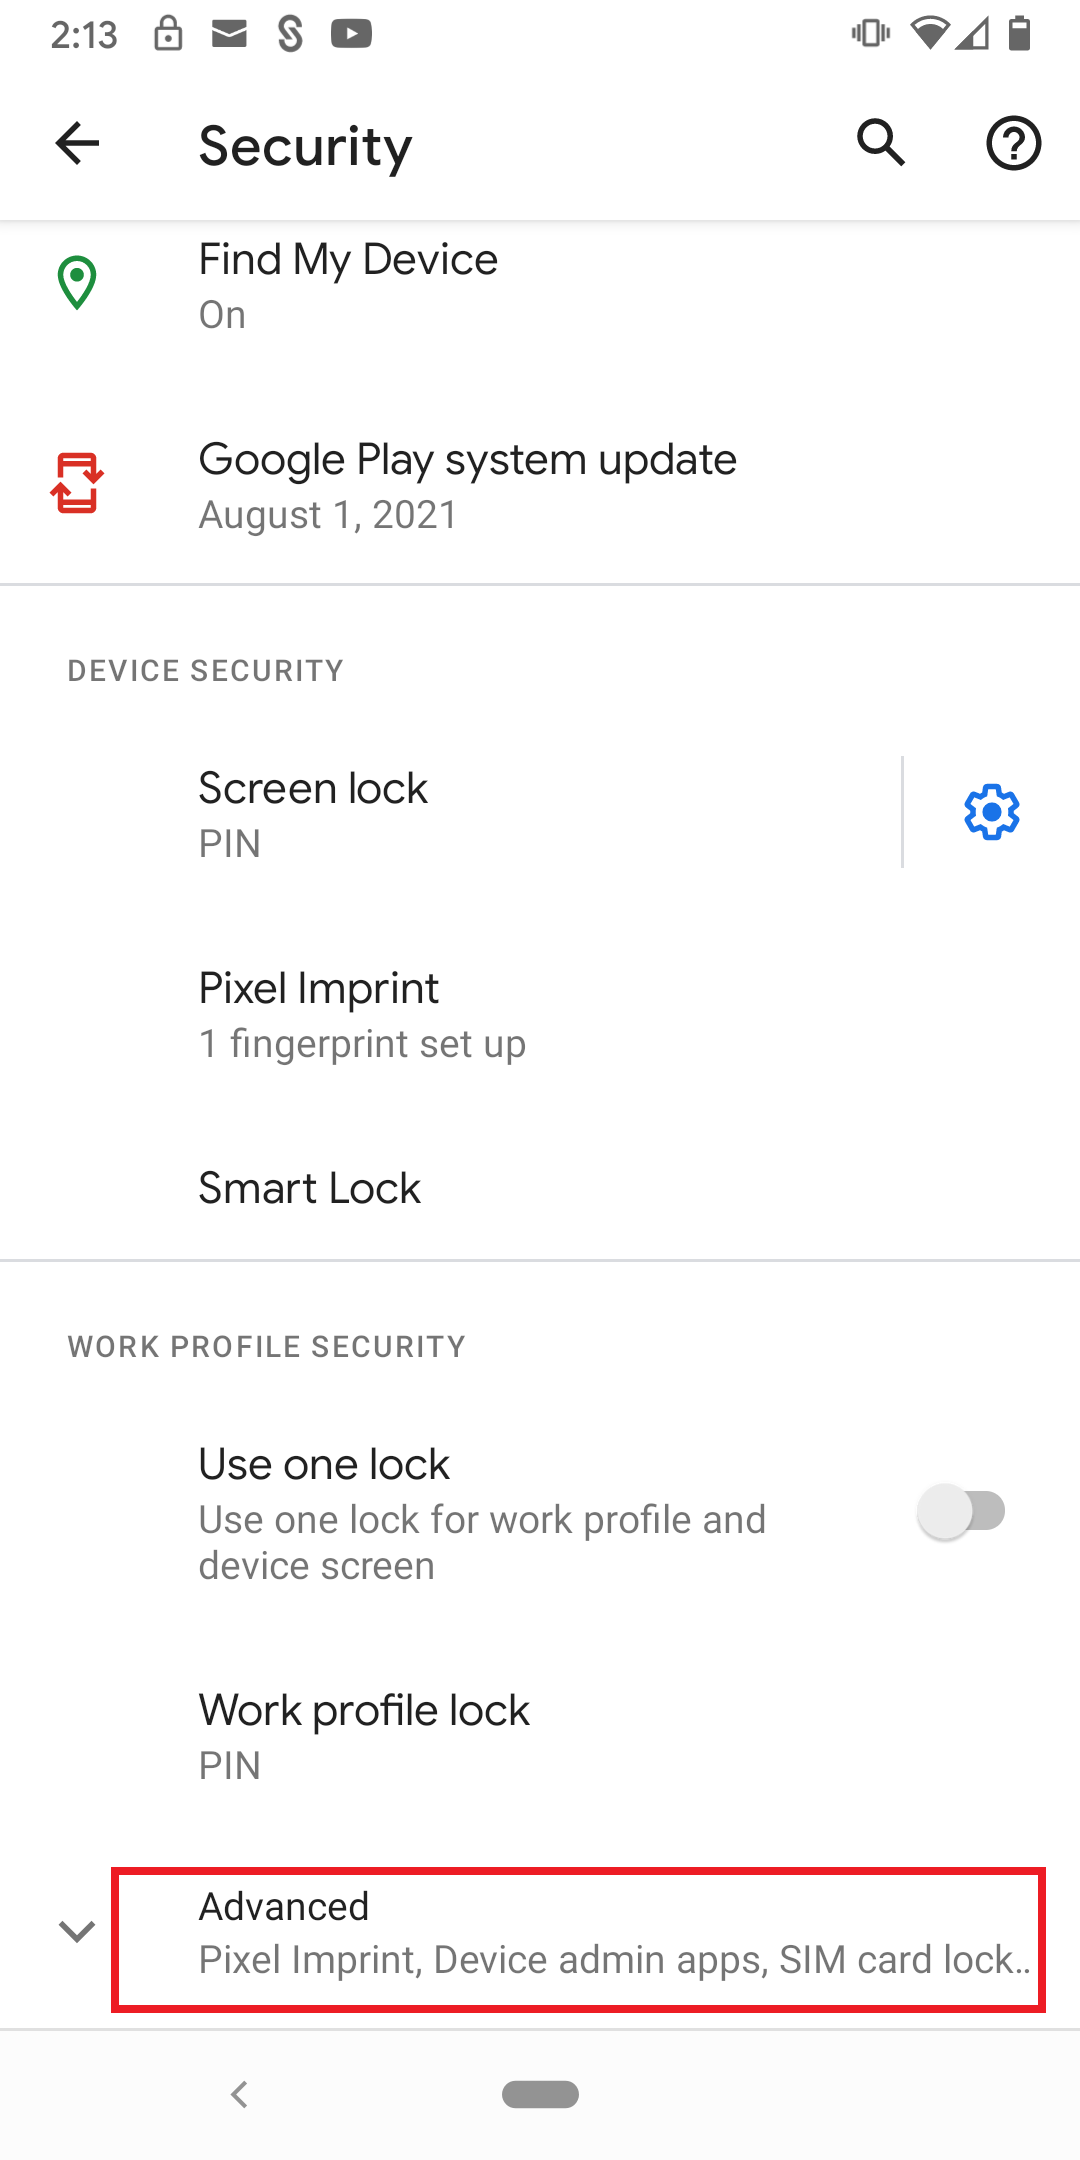This screenshot has height=2160, width=1080.
Task: Open search in Security settings
Action: point(881,143)
